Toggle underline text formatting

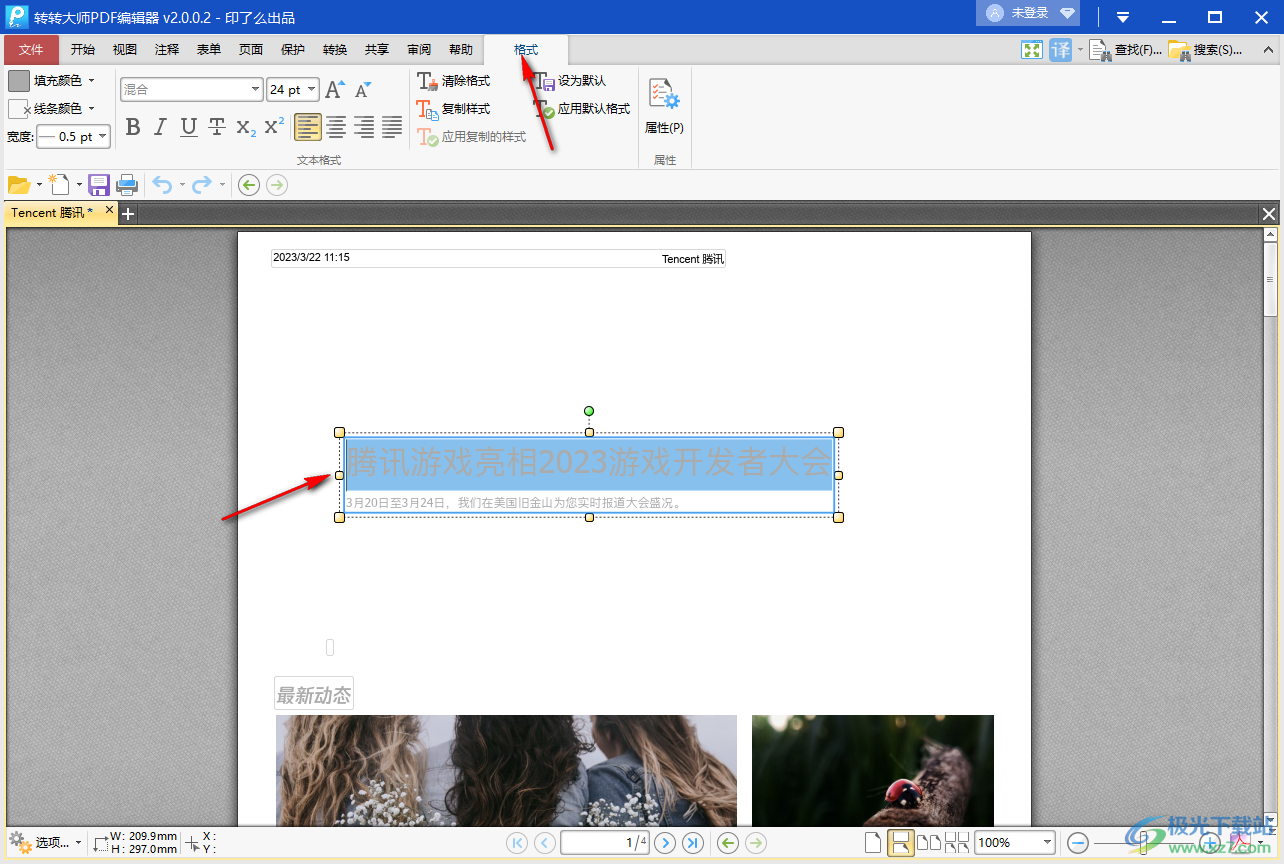(x=188, y=127)
